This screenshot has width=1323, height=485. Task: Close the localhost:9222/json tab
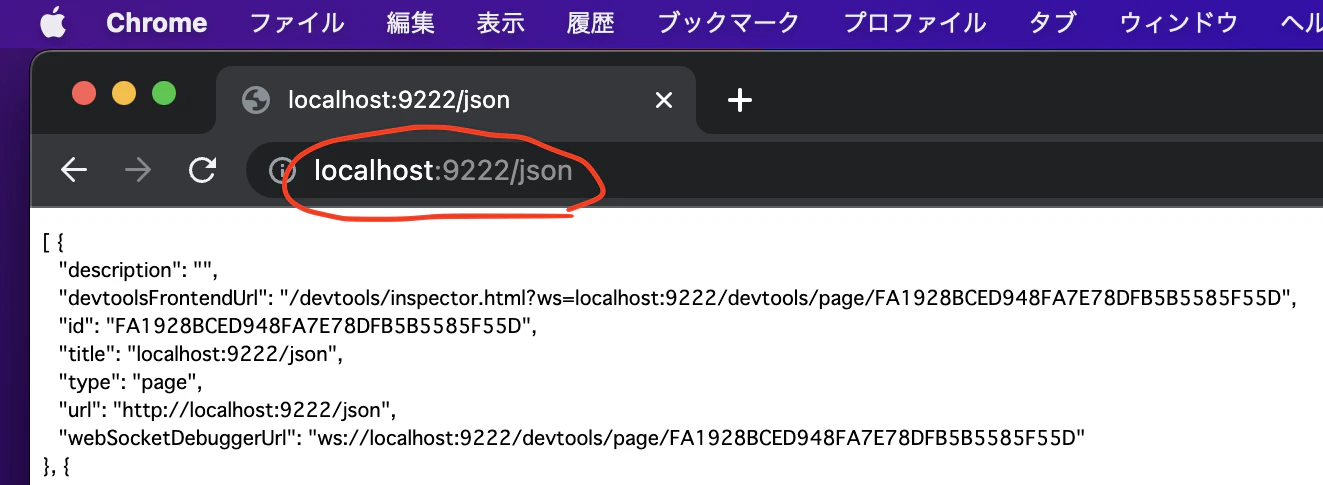[663, 100]
